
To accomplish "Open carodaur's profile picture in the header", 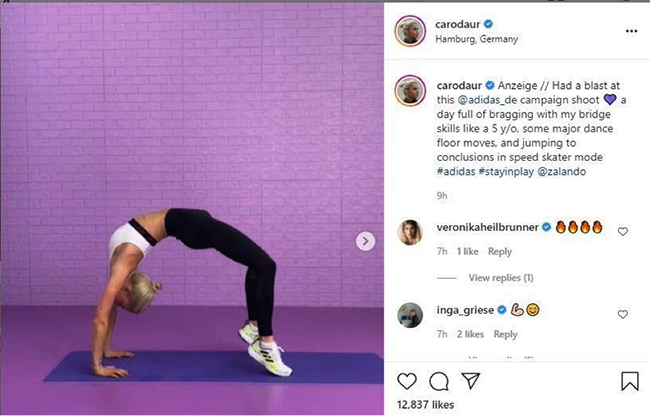I will pyautogui.click(x=410, y=31).
